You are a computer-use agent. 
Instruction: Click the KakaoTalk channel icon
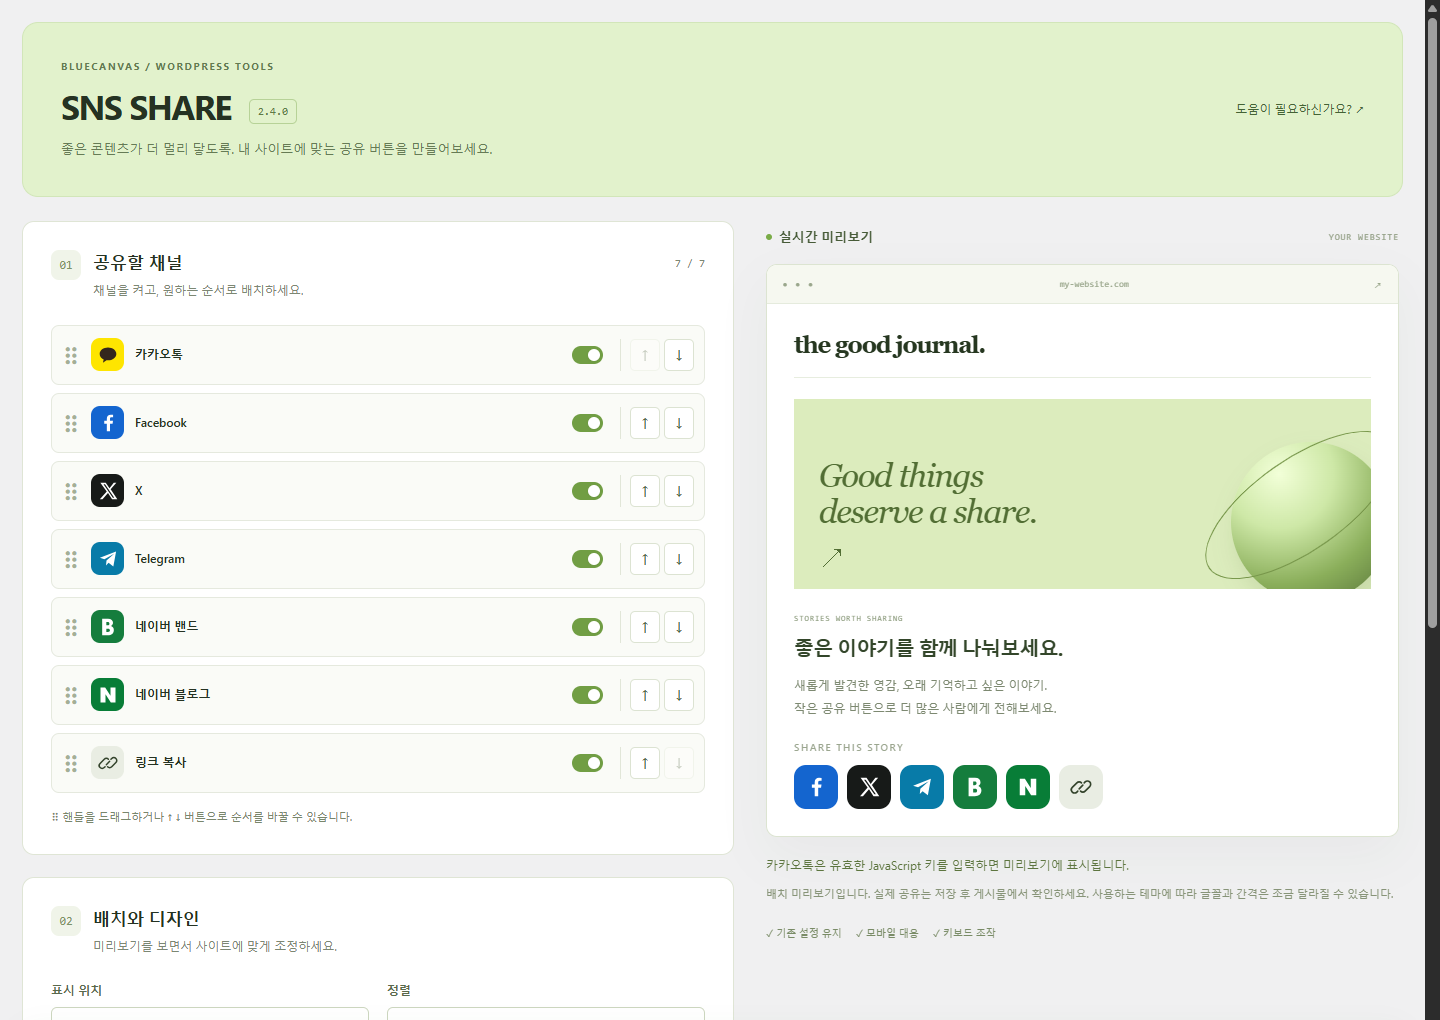[107, 355]
